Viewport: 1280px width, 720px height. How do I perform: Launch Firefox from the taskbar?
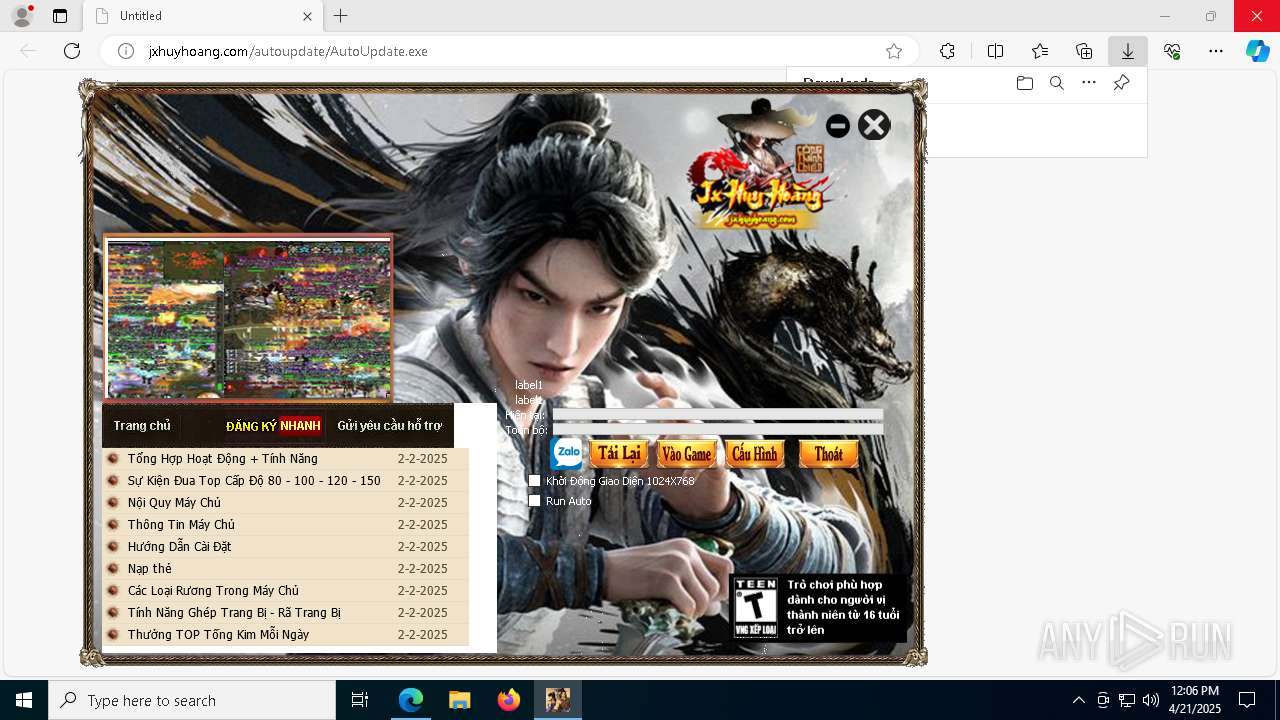(509, 700)
